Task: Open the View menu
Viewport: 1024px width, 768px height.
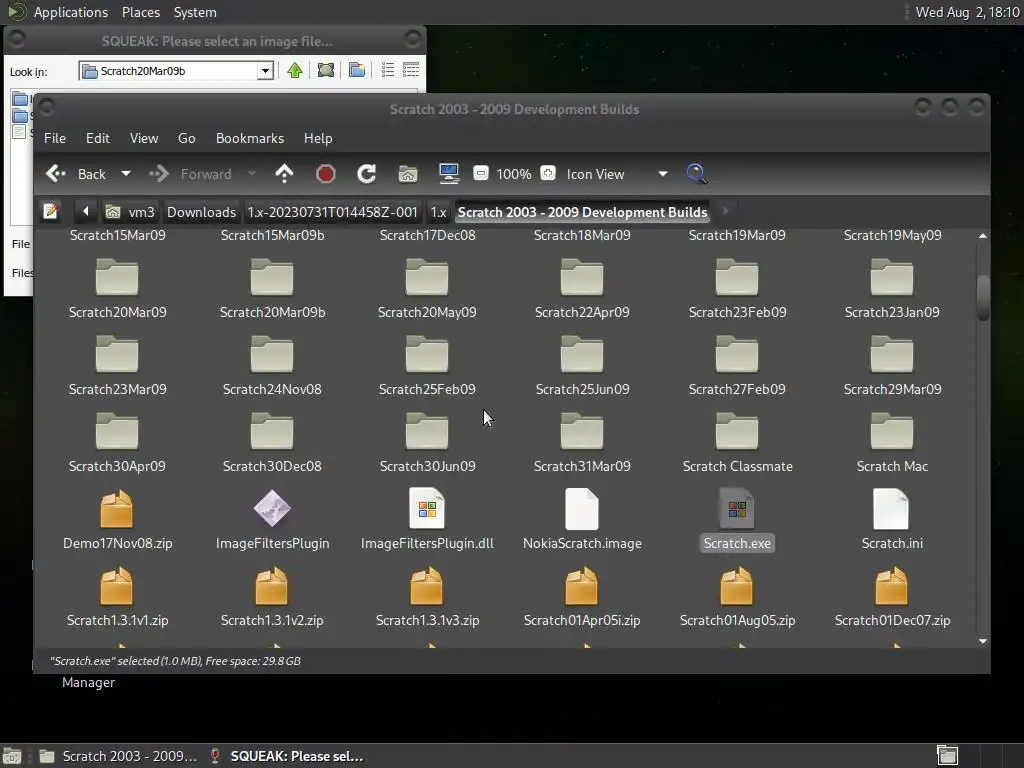Action: pyautogui.click(x=144, y=138)
